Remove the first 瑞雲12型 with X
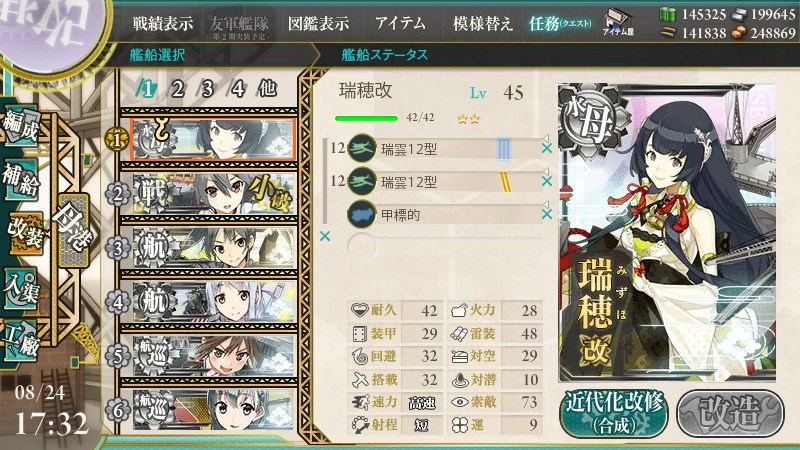800x450 pixels. (x=546, y=148)
